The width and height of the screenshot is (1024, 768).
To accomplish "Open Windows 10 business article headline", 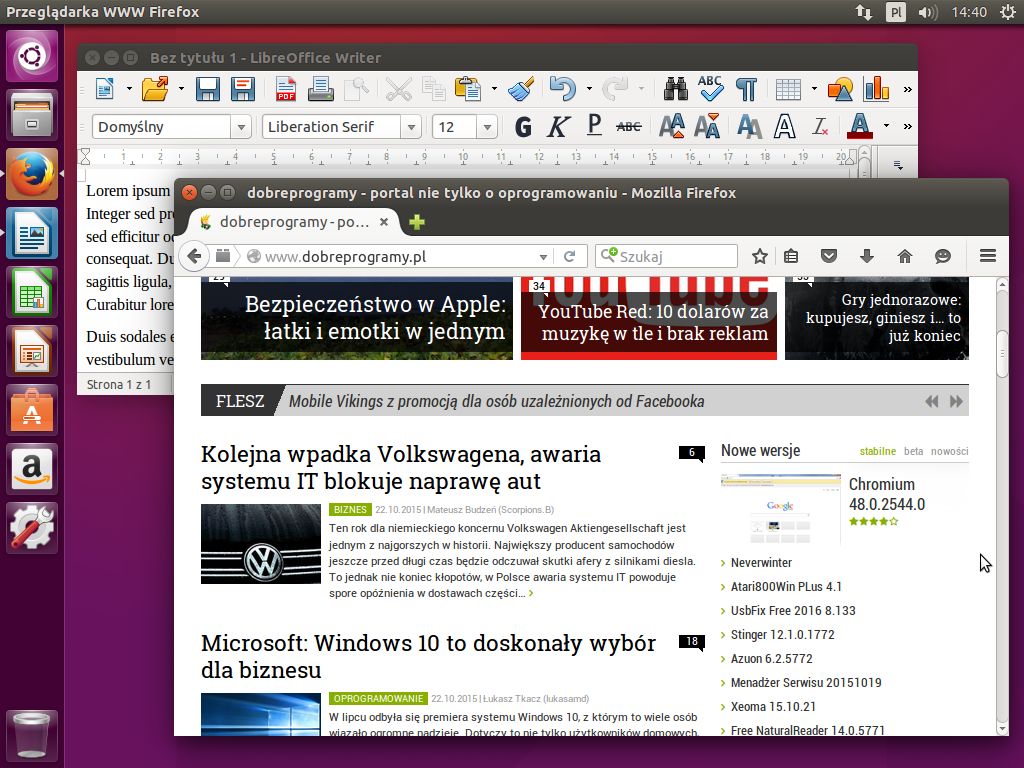I will [428, 656].
